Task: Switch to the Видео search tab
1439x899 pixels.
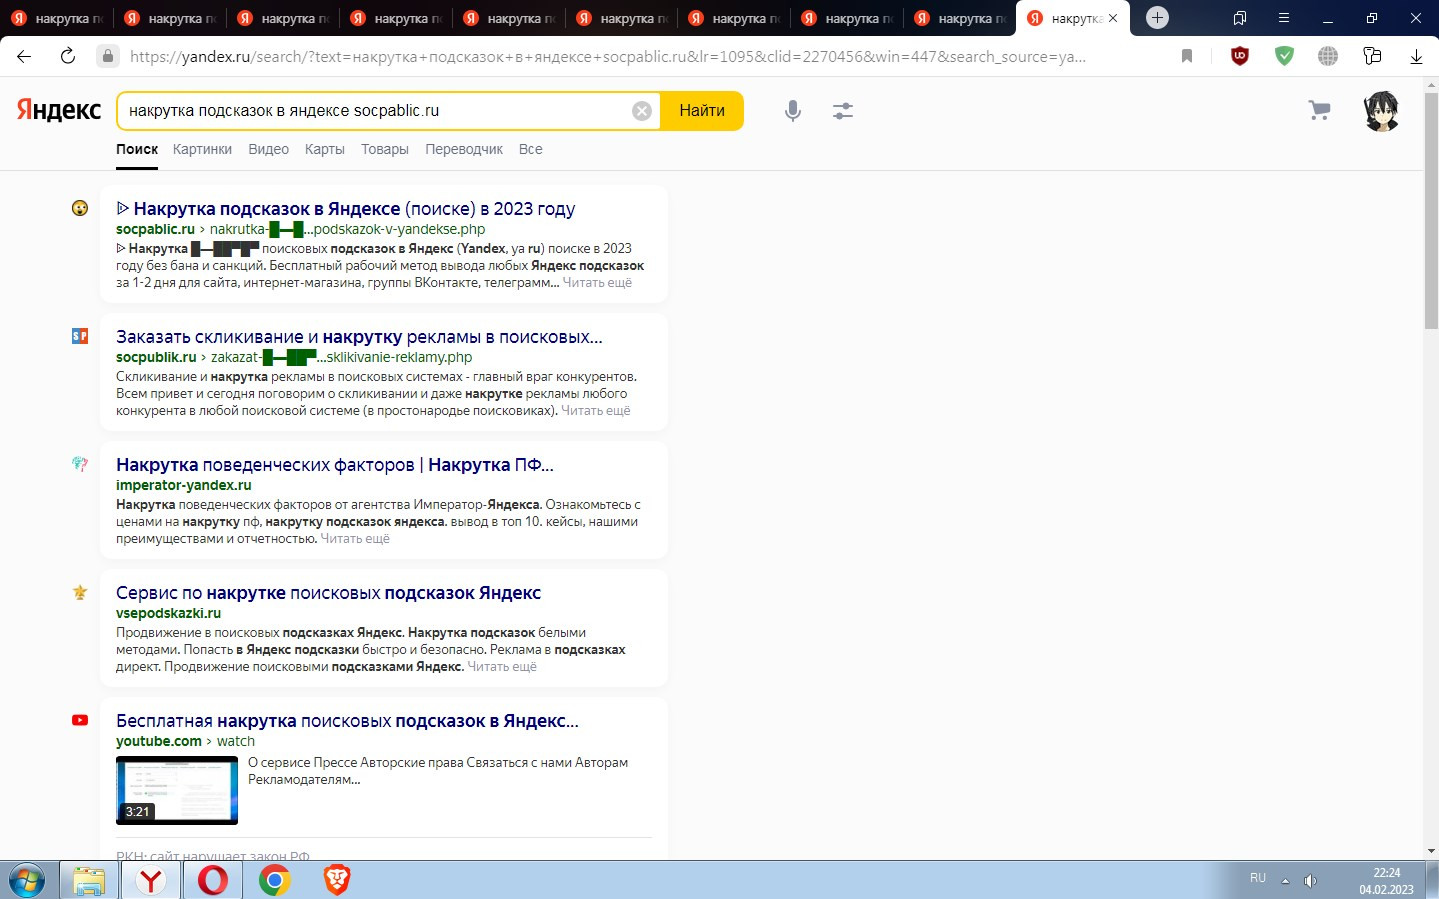Action: [268, 149]
